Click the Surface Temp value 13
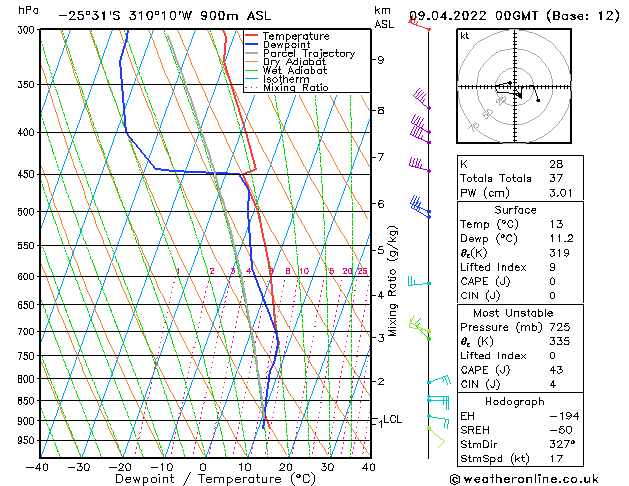 point(556,224)
